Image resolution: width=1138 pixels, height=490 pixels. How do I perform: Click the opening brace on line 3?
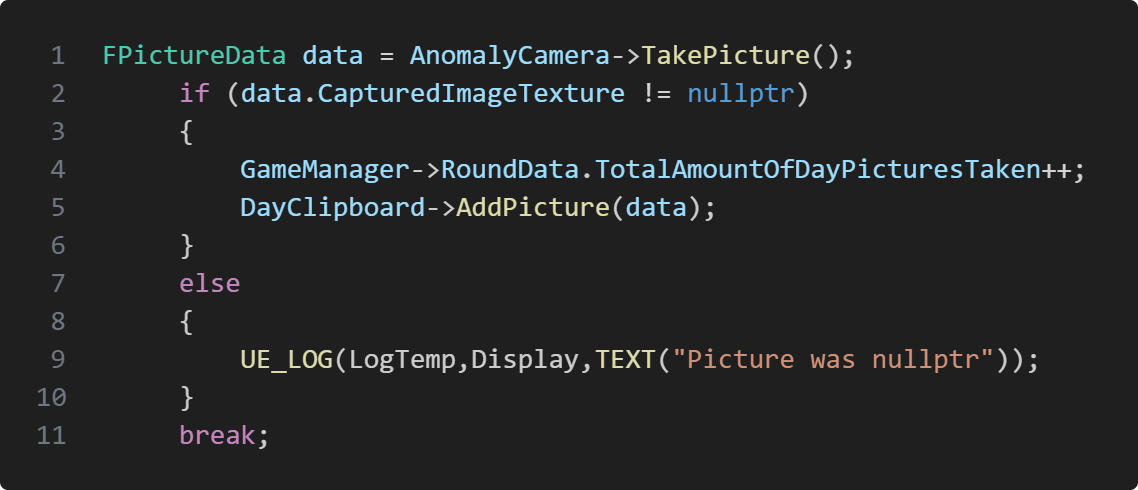click(x=187, y=132)
